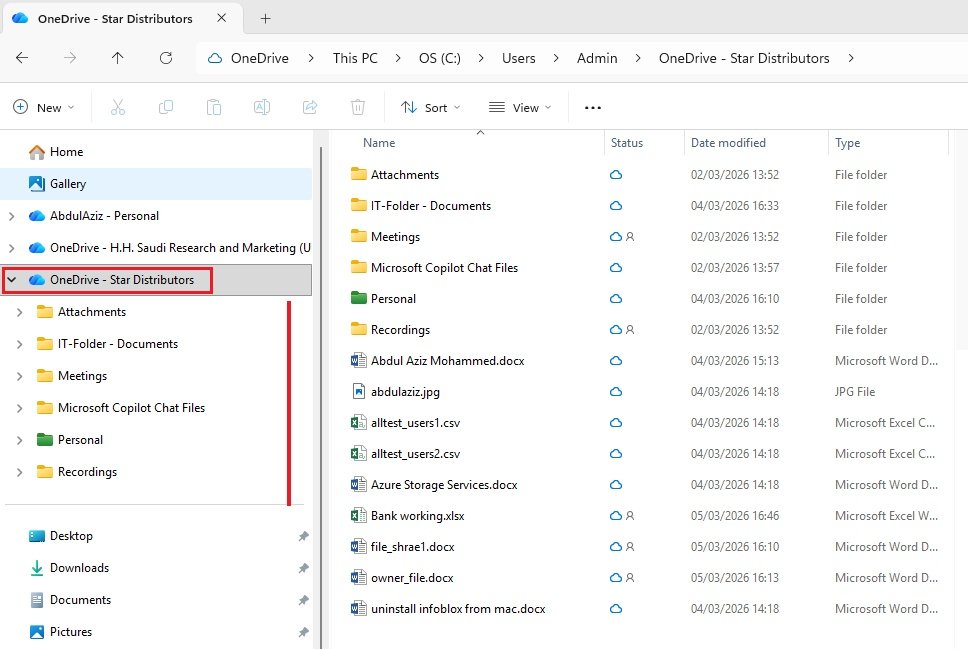Click the OneDrive cloud icon in address bar

click(x=215, y=58)
